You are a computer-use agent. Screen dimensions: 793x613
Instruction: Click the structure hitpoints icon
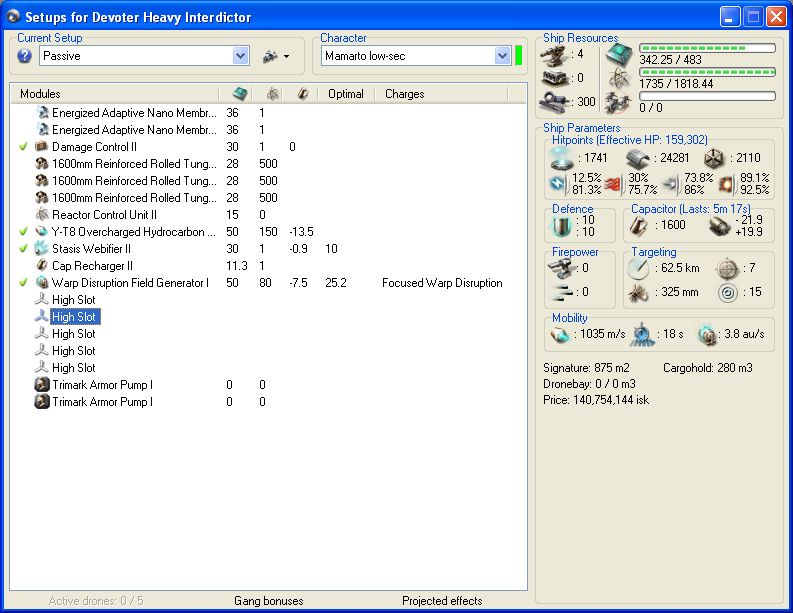tap(714, 158)
